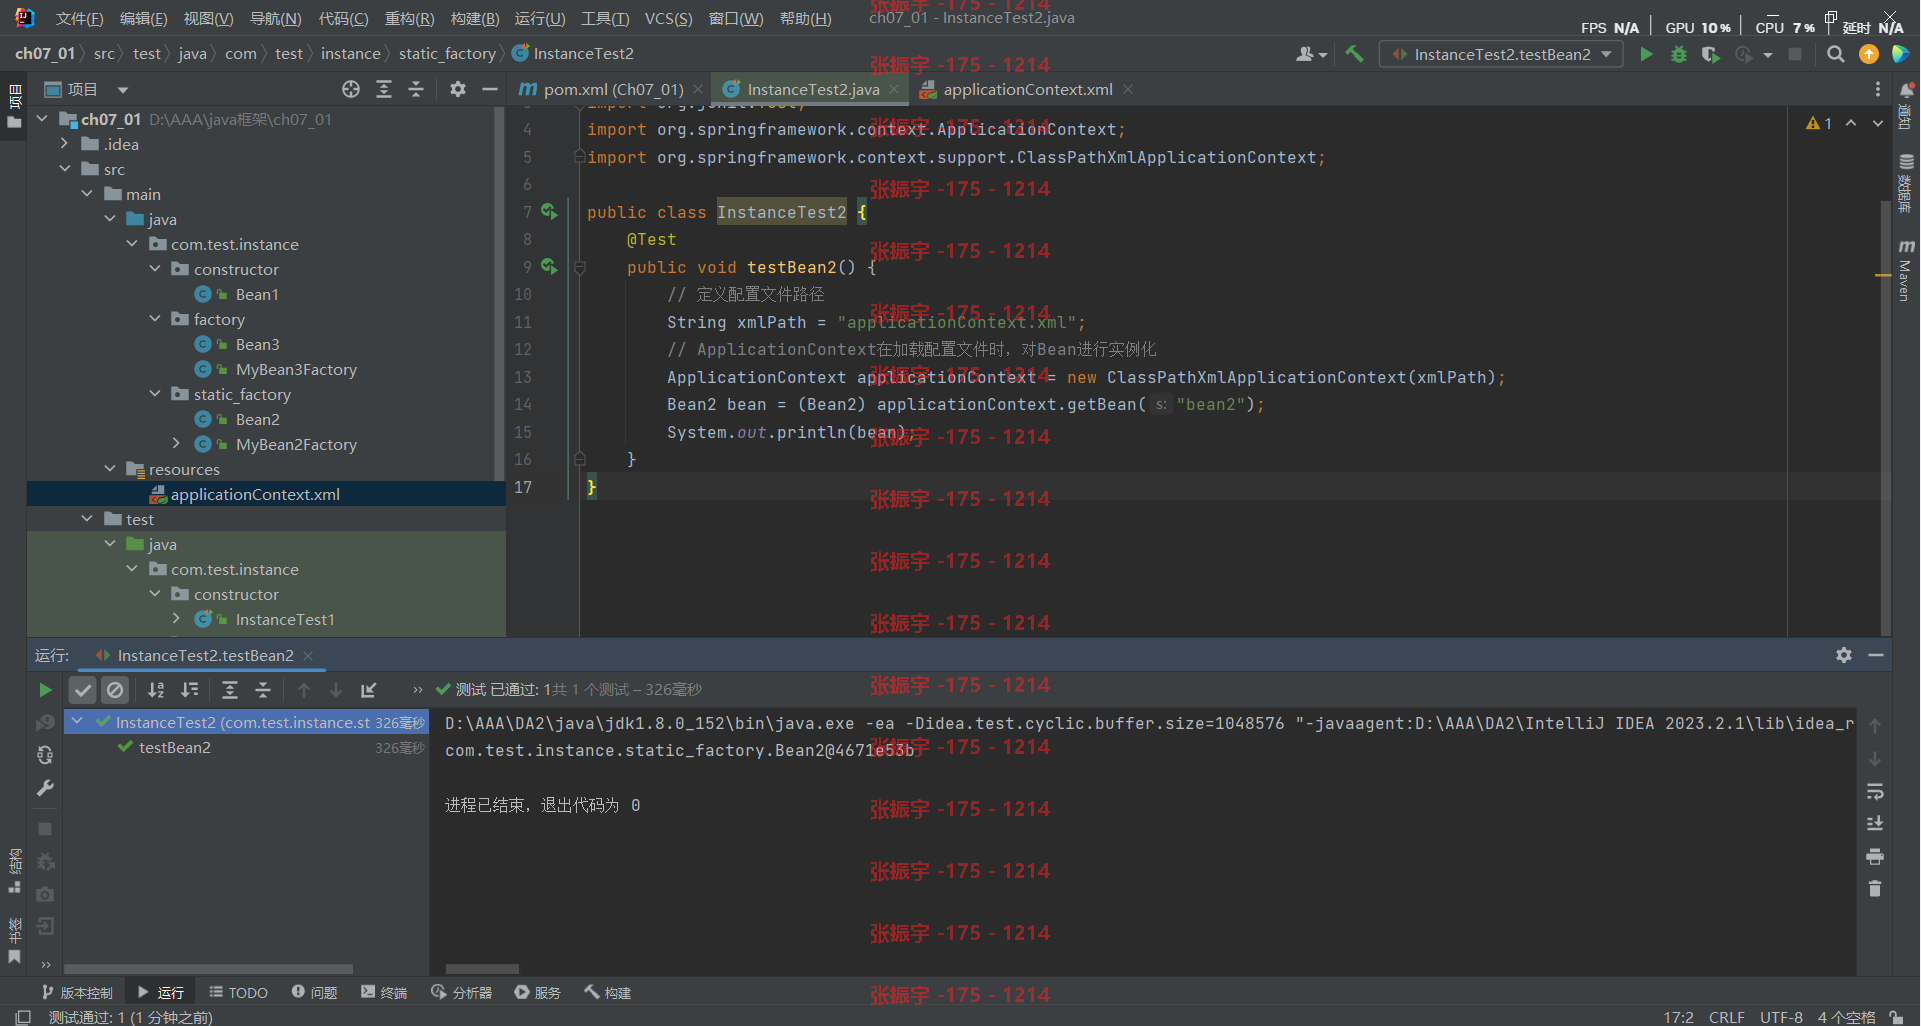The image size is (1921, 1026).
Task: Hide the project tool window
Action: [x=490, y=89]
